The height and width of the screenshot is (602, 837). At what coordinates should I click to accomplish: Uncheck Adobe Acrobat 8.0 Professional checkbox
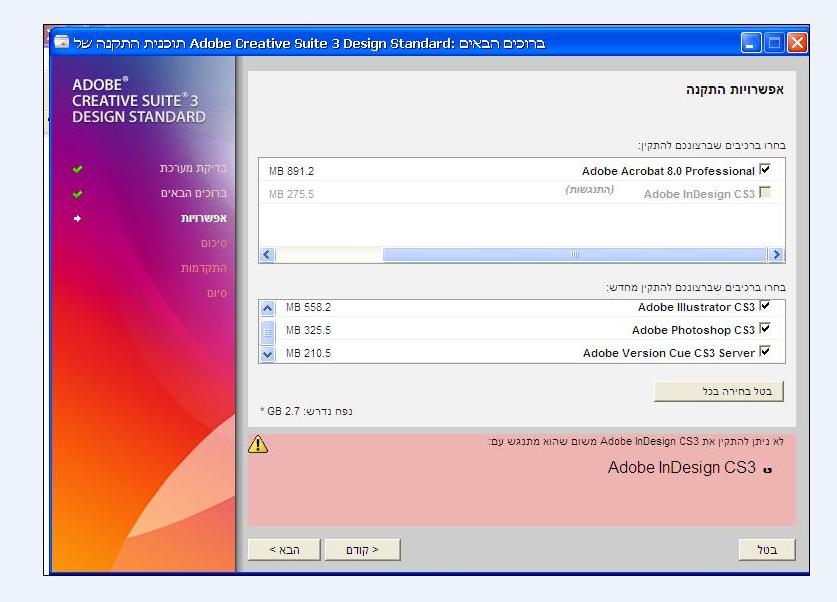tap(765, 170)
